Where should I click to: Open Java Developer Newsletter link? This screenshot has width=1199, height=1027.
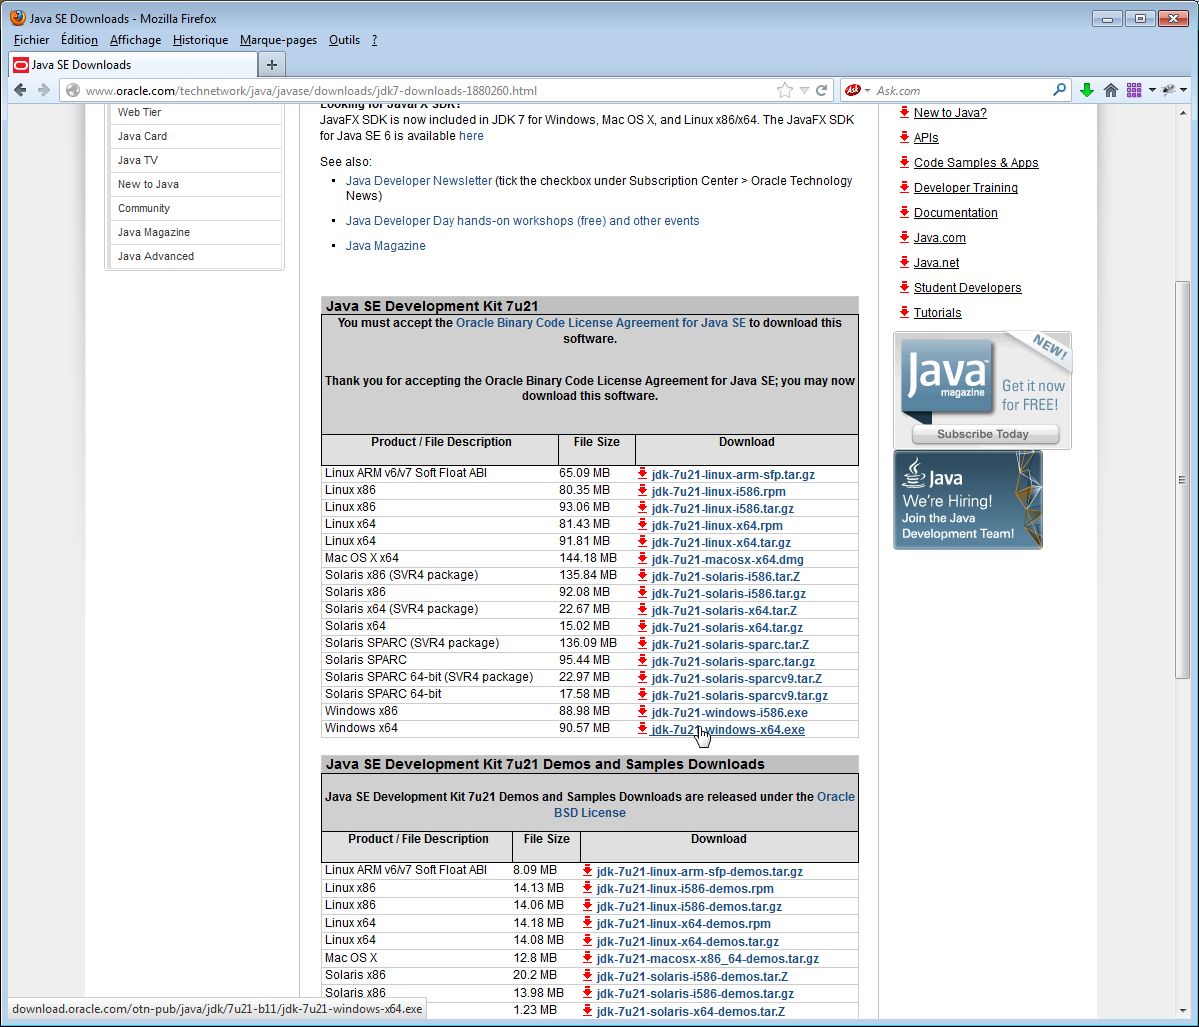pos(418,180)
